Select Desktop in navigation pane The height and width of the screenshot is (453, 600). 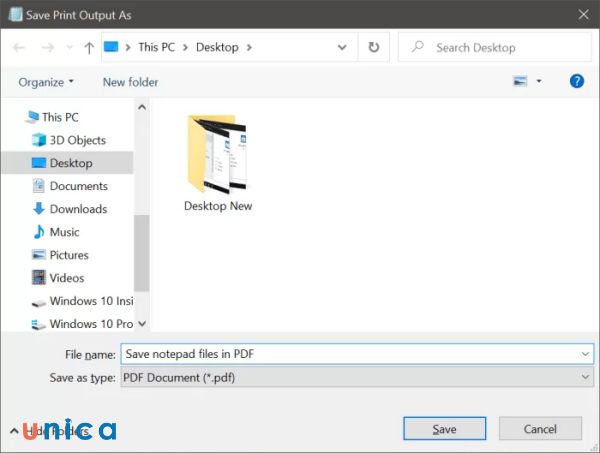point(67,163)
